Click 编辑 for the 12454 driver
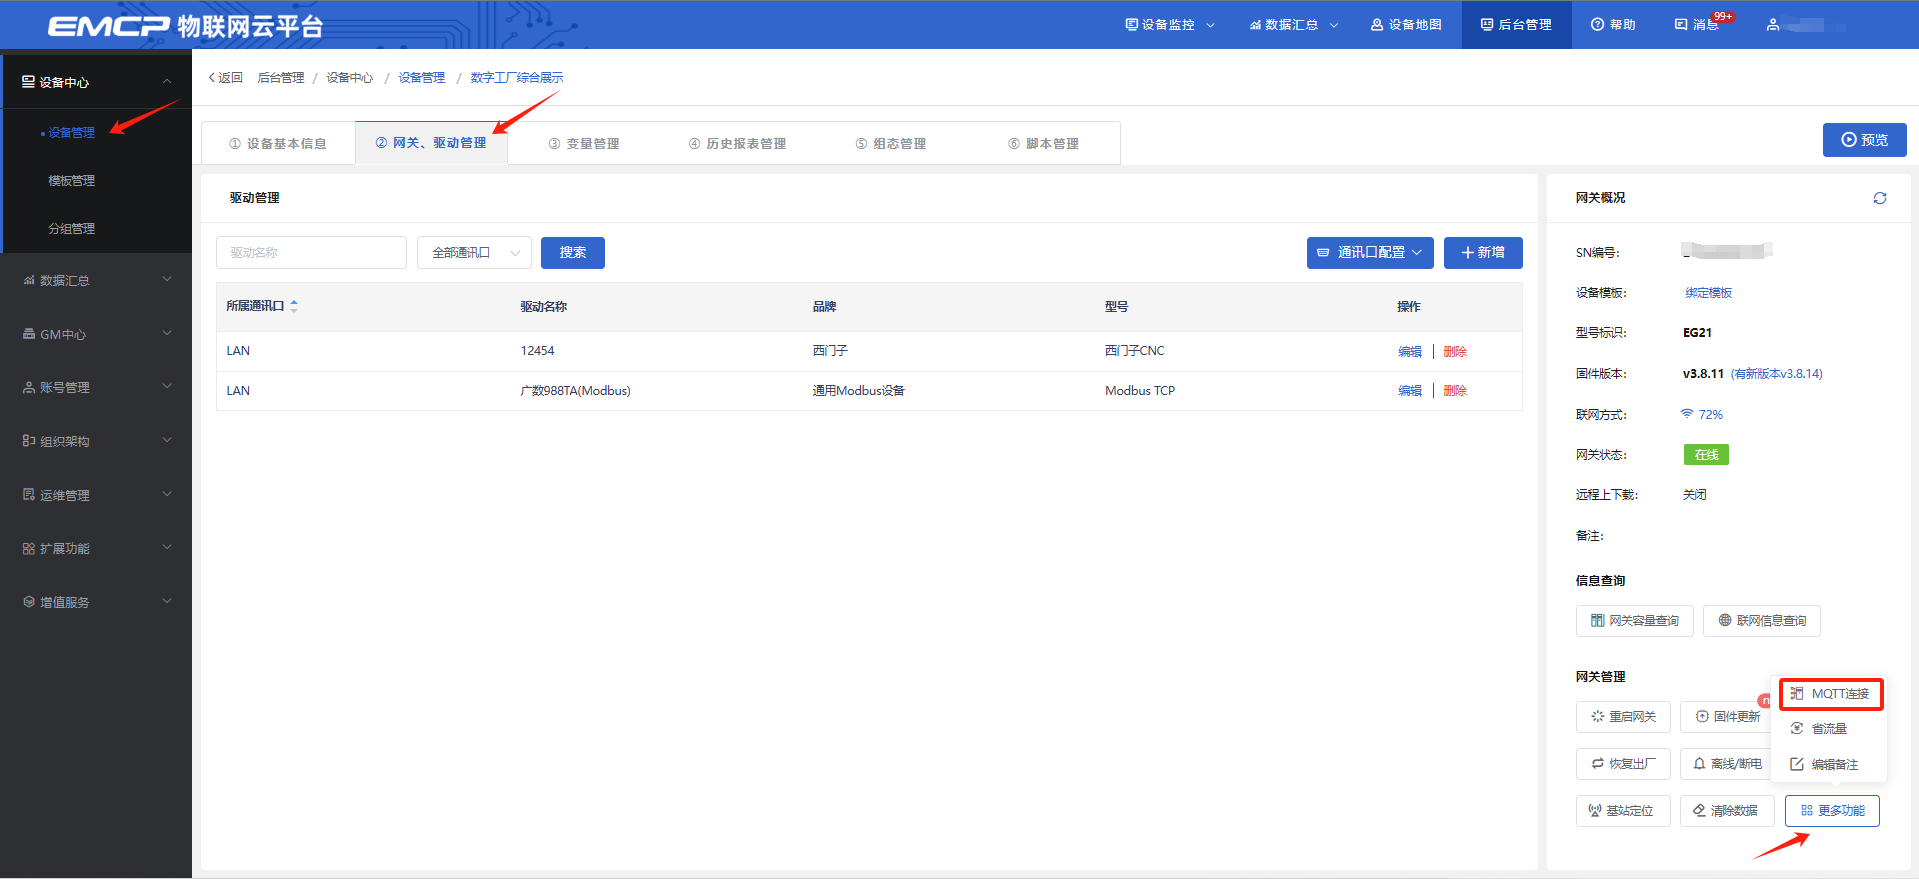Screen dimensions: 1919x879 click(1410, 352)
